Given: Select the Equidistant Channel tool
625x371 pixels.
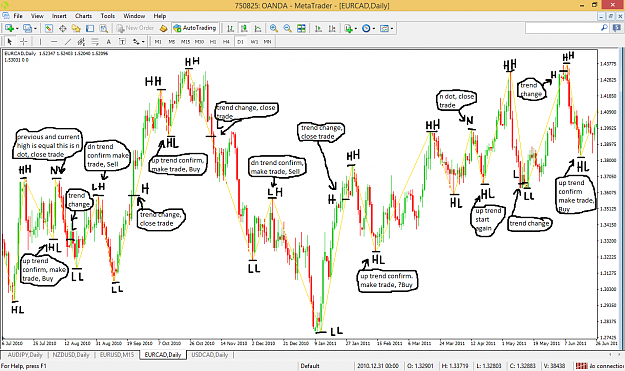Looking at the screenshot, I should (x=81, y=41).
